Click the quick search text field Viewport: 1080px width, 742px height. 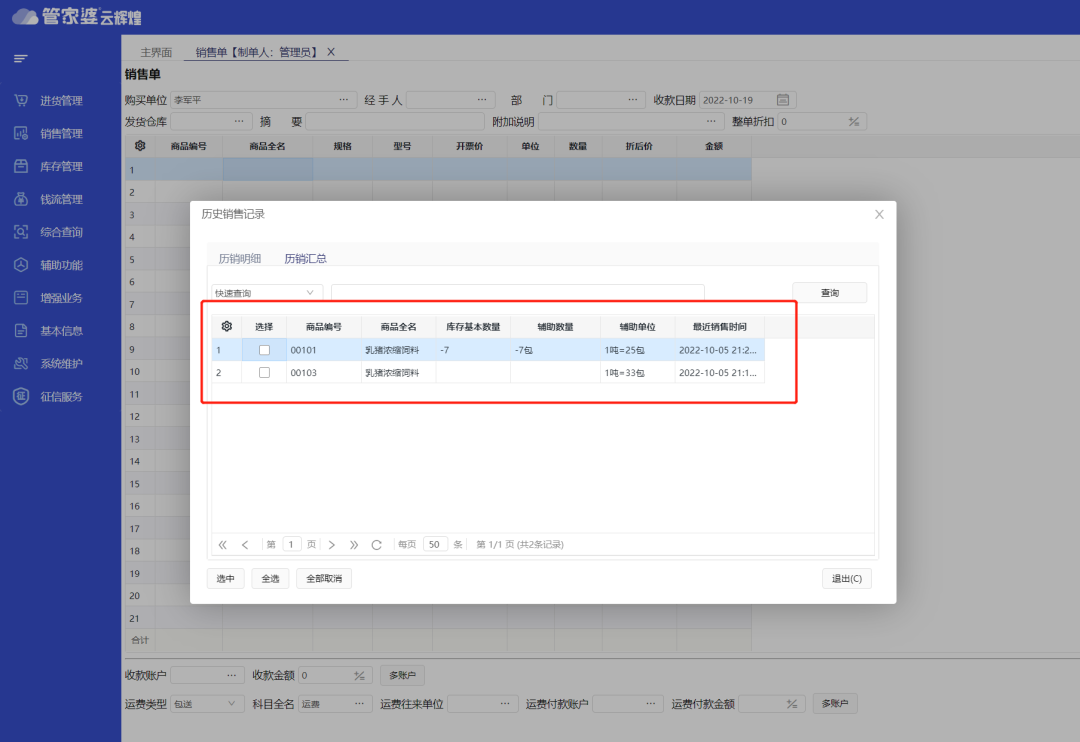point(517,293)
